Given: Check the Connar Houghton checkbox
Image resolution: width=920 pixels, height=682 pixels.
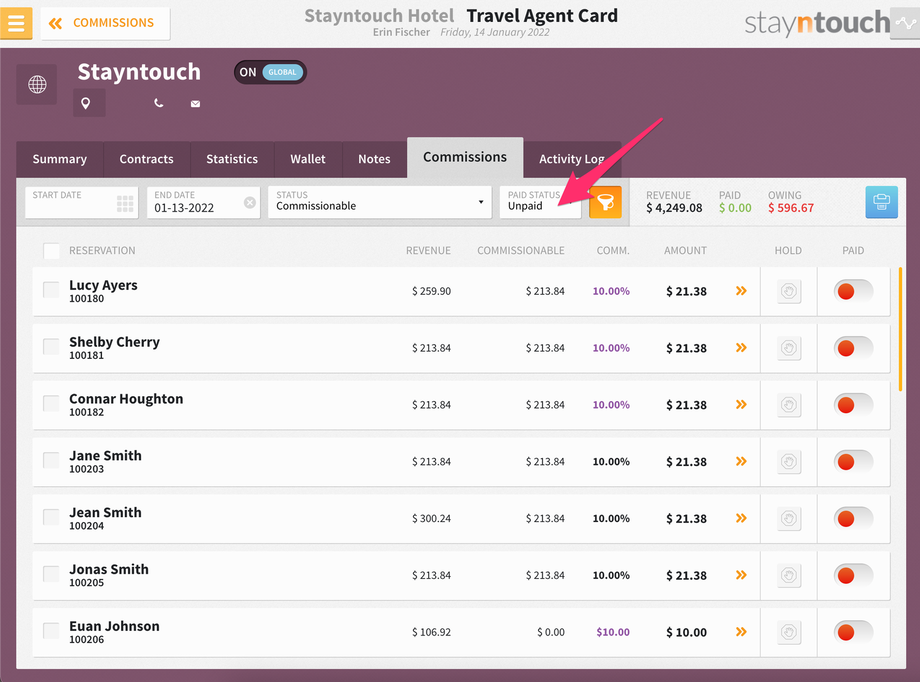Looking at the screenshot, I should pos(51,403).
